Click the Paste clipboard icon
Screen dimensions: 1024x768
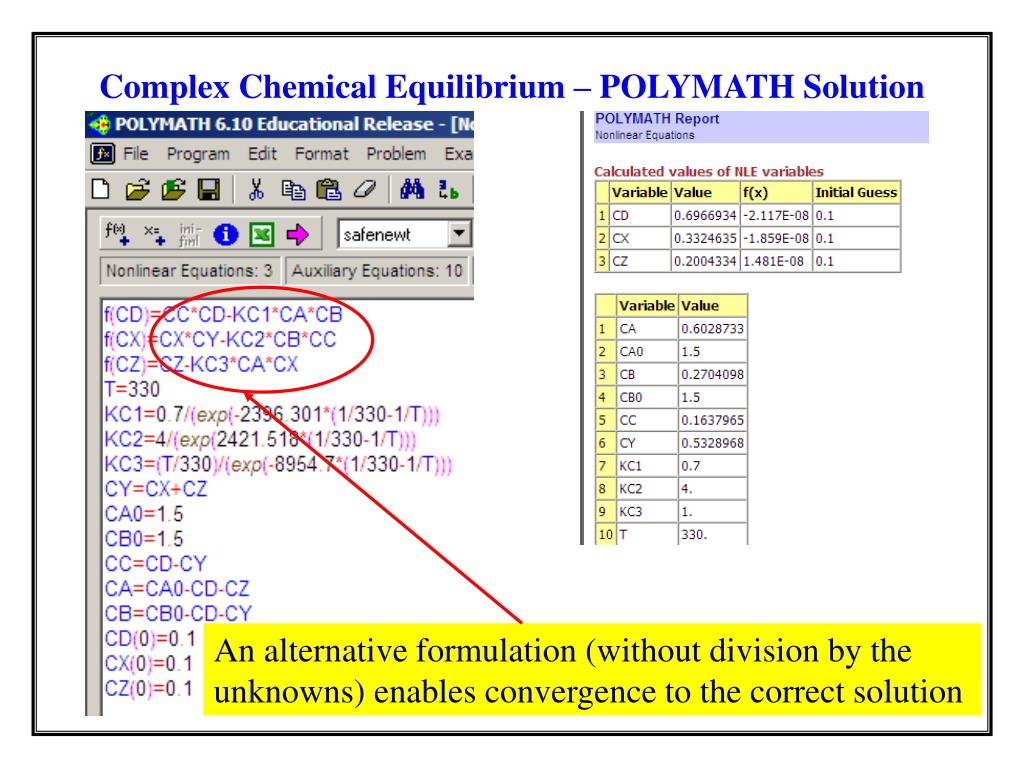click(x=328, y=189)
